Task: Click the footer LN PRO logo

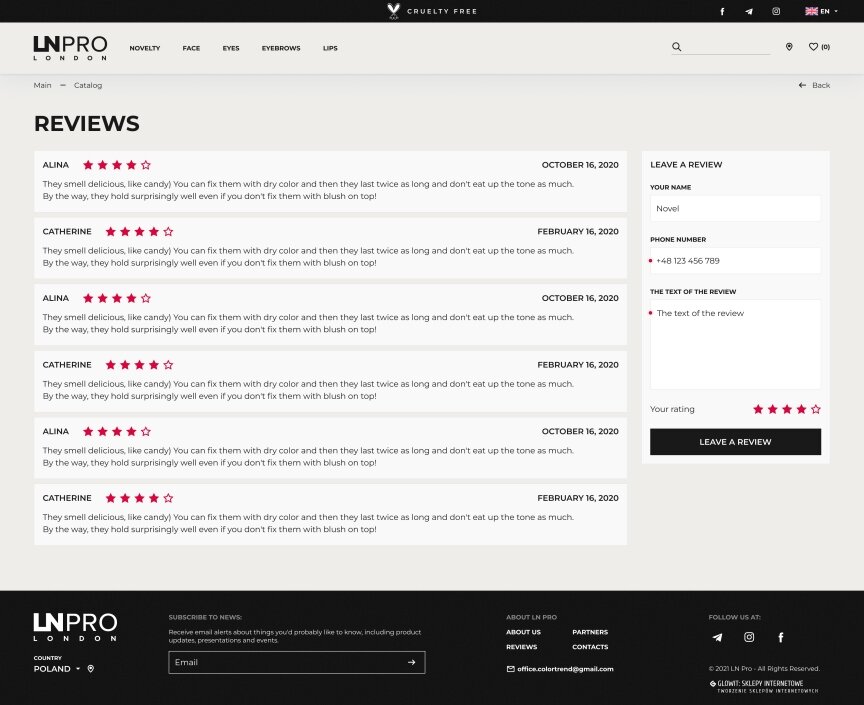Action: tap(75, 627)
